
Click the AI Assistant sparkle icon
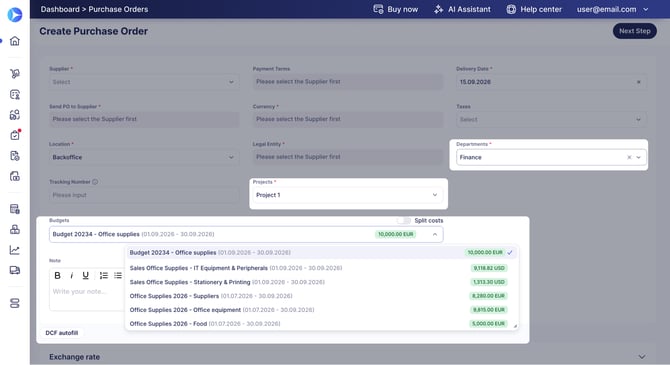click(x=438, y=9)
